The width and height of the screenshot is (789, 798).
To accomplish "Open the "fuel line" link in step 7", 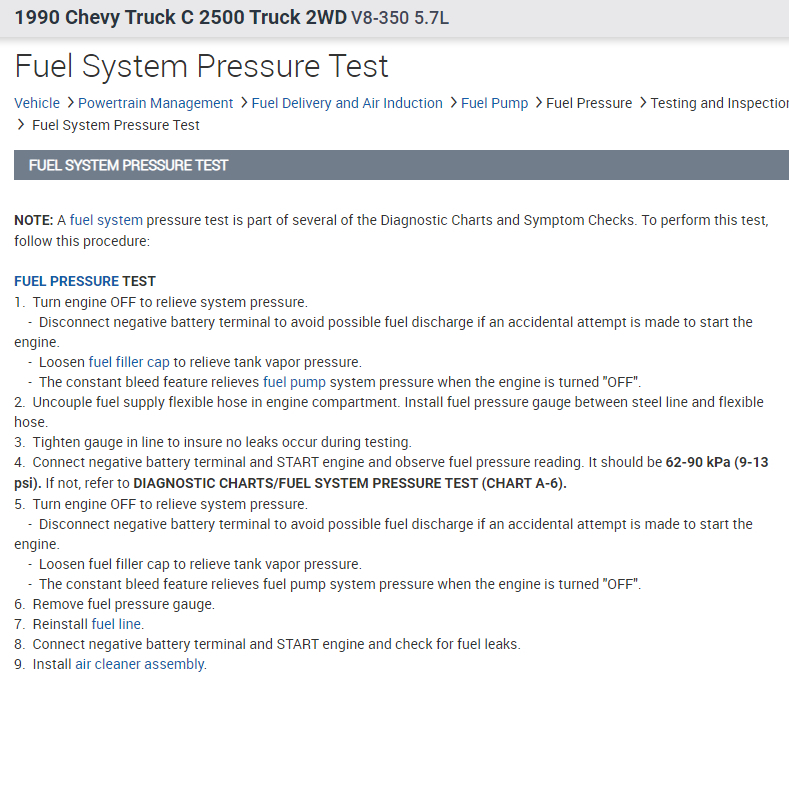I will (116, 624).
